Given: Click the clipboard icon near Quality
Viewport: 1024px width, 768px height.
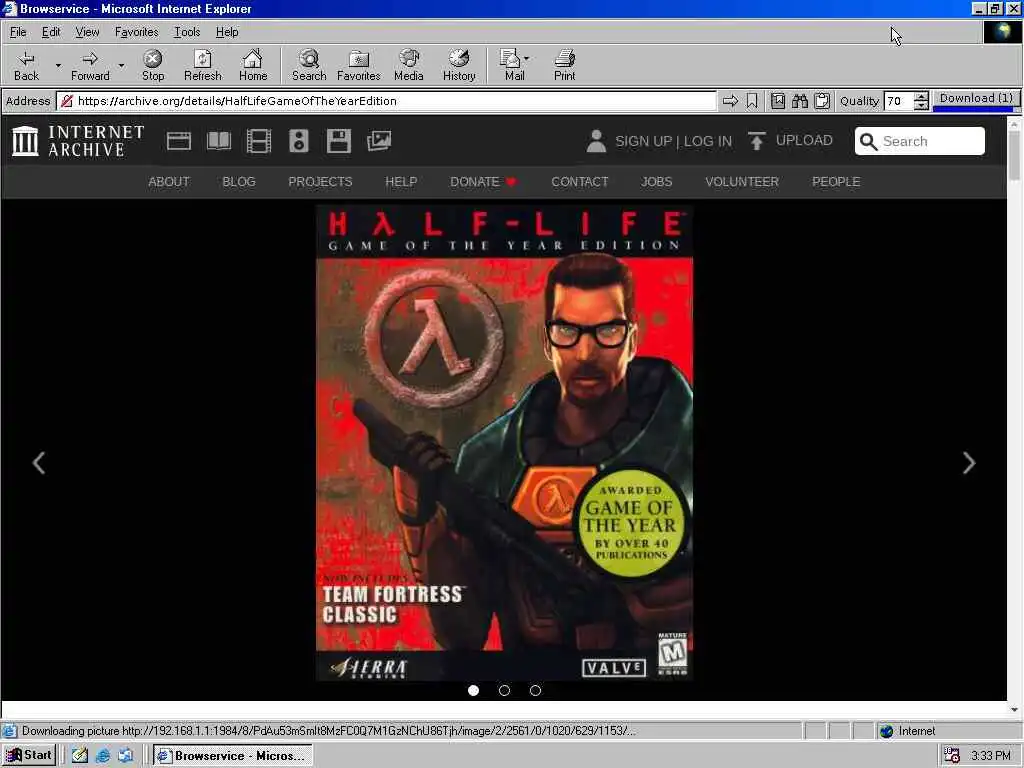Looking at the screenshot, I should 822,101.
